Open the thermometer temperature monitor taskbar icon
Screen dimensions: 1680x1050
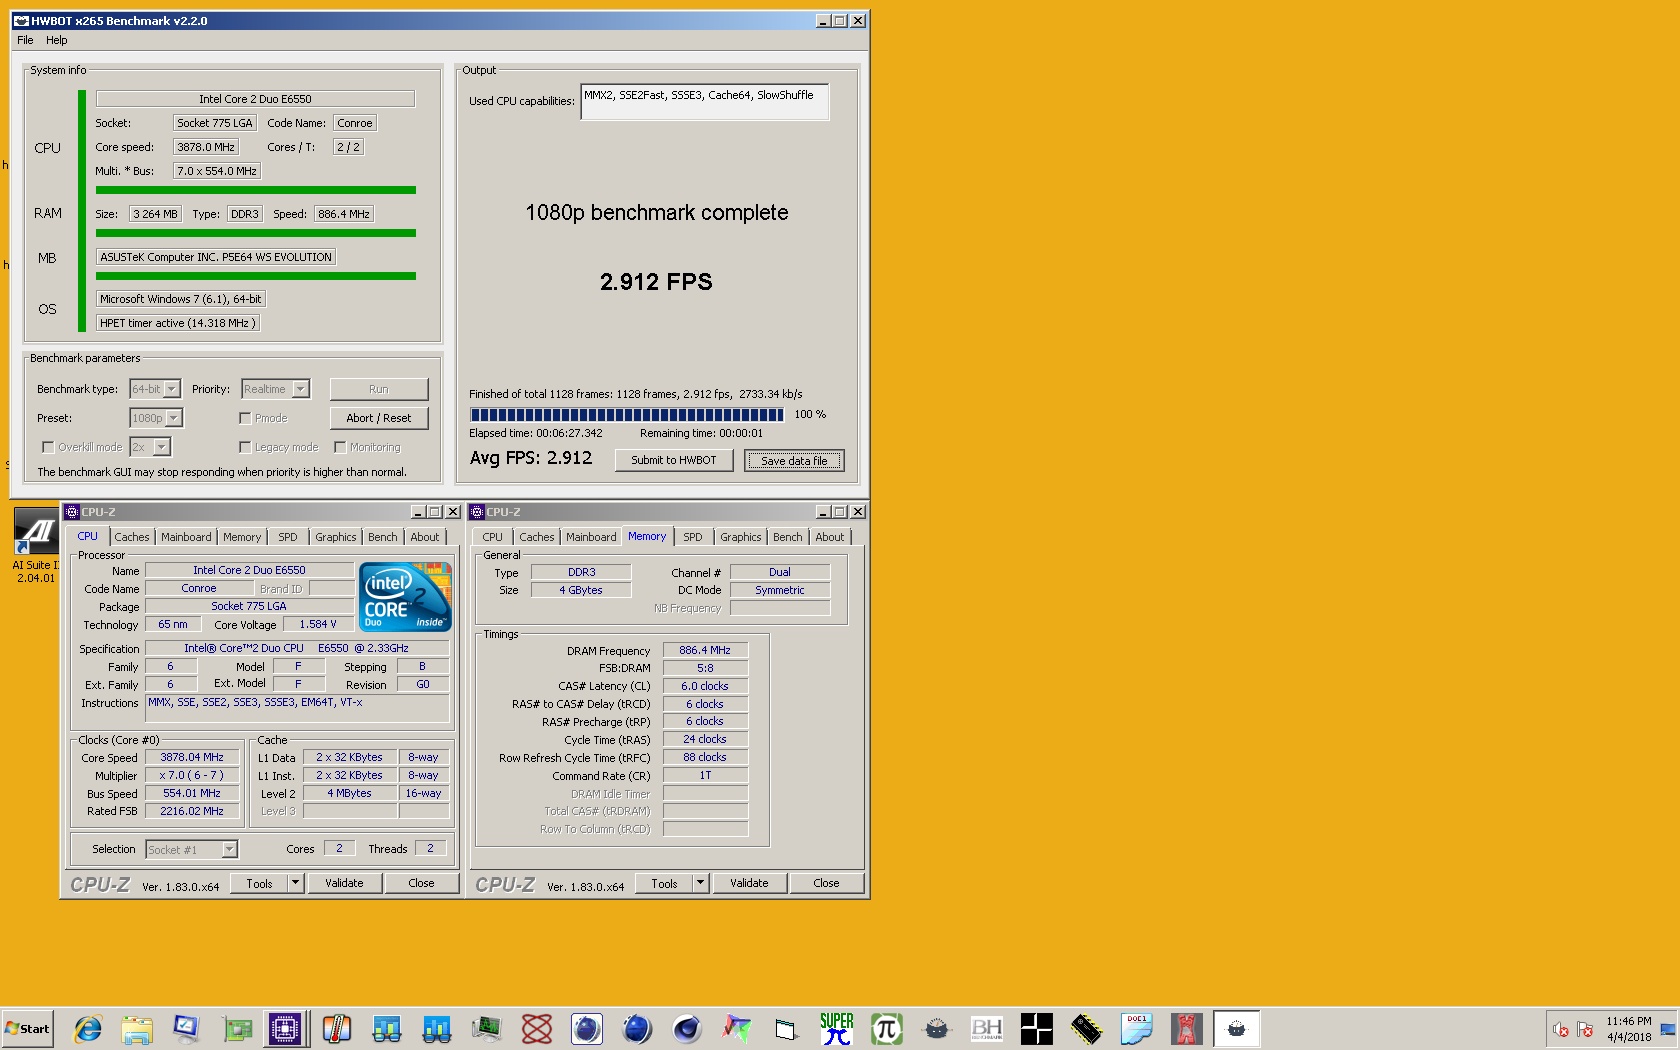coord(337,1028)
